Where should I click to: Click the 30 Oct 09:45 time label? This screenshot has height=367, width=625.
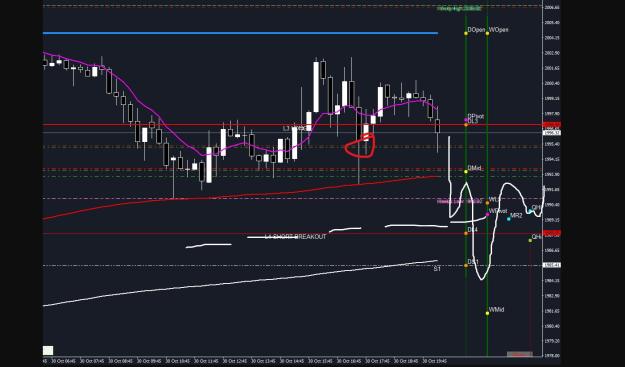149,361
